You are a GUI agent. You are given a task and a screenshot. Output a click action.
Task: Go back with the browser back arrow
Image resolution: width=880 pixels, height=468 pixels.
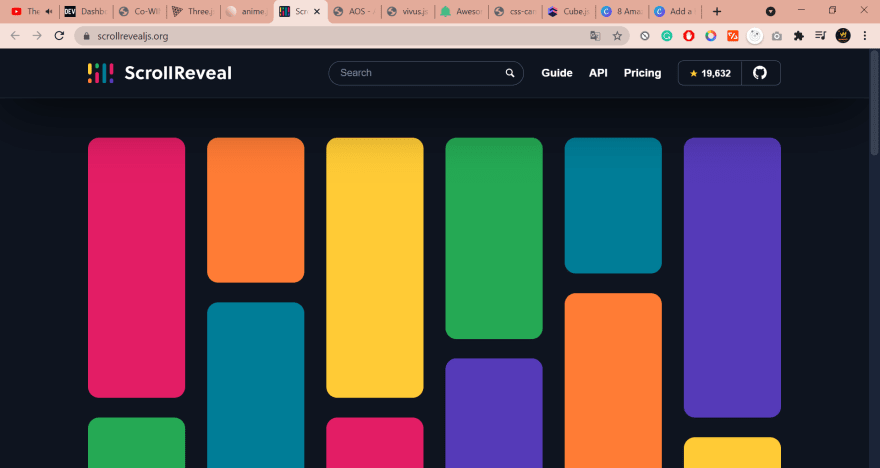[15, 36]
